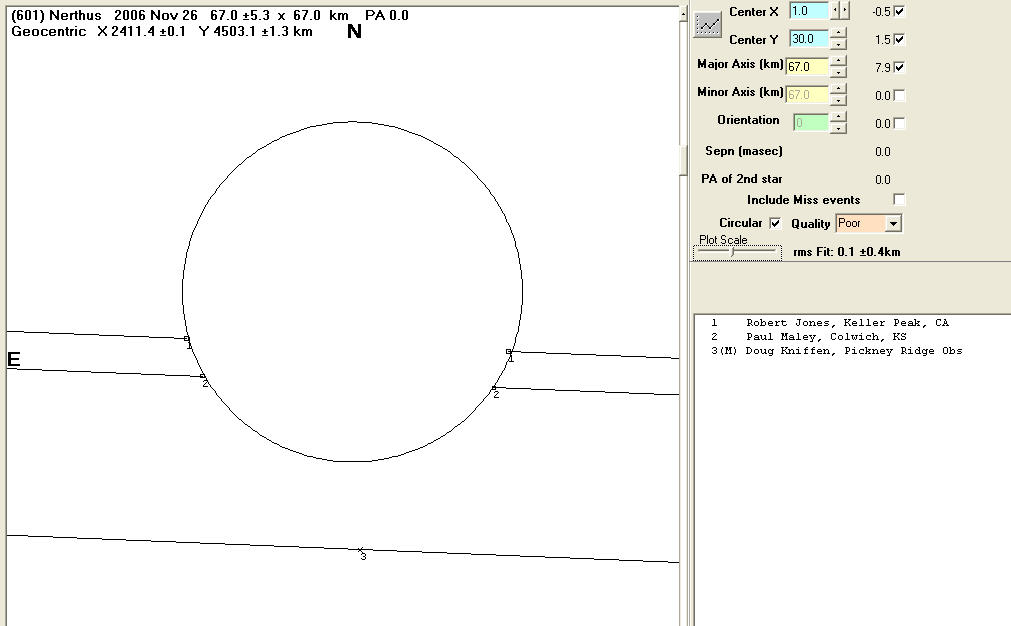This screenshot has height=626, width=1011.
Task: Click Minor Axis down spinner arrow
Action: point(838,100)
